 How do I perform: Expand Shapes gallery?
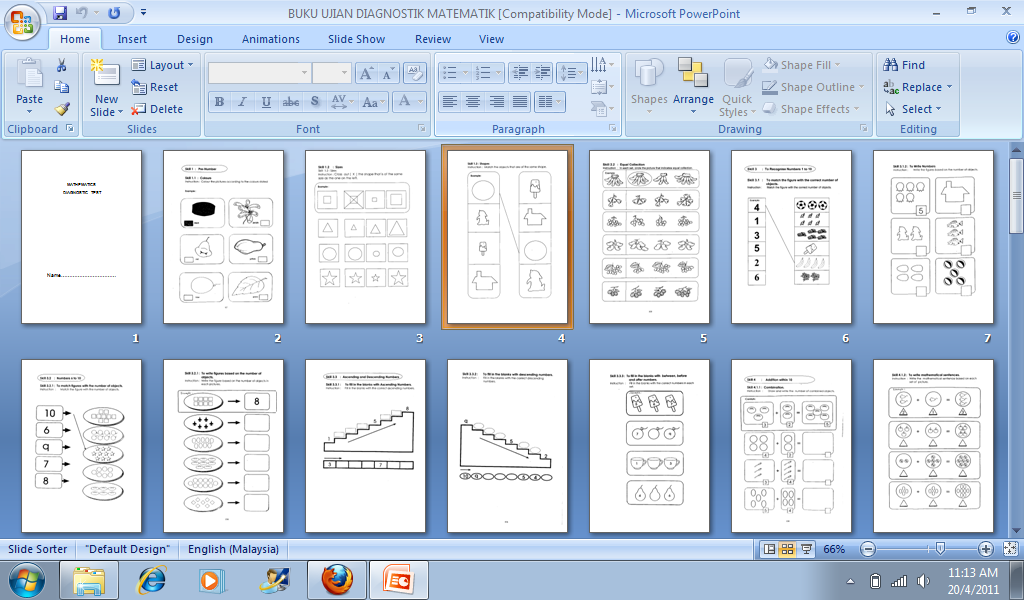pos(648,86)
